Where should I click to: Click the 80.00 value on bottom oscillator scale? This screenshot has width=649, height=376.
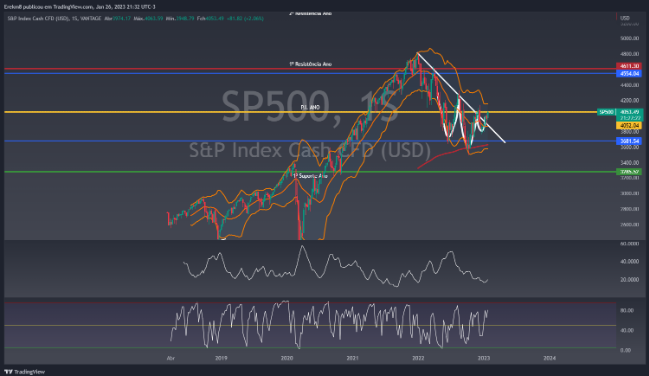(x=627, y=311)
